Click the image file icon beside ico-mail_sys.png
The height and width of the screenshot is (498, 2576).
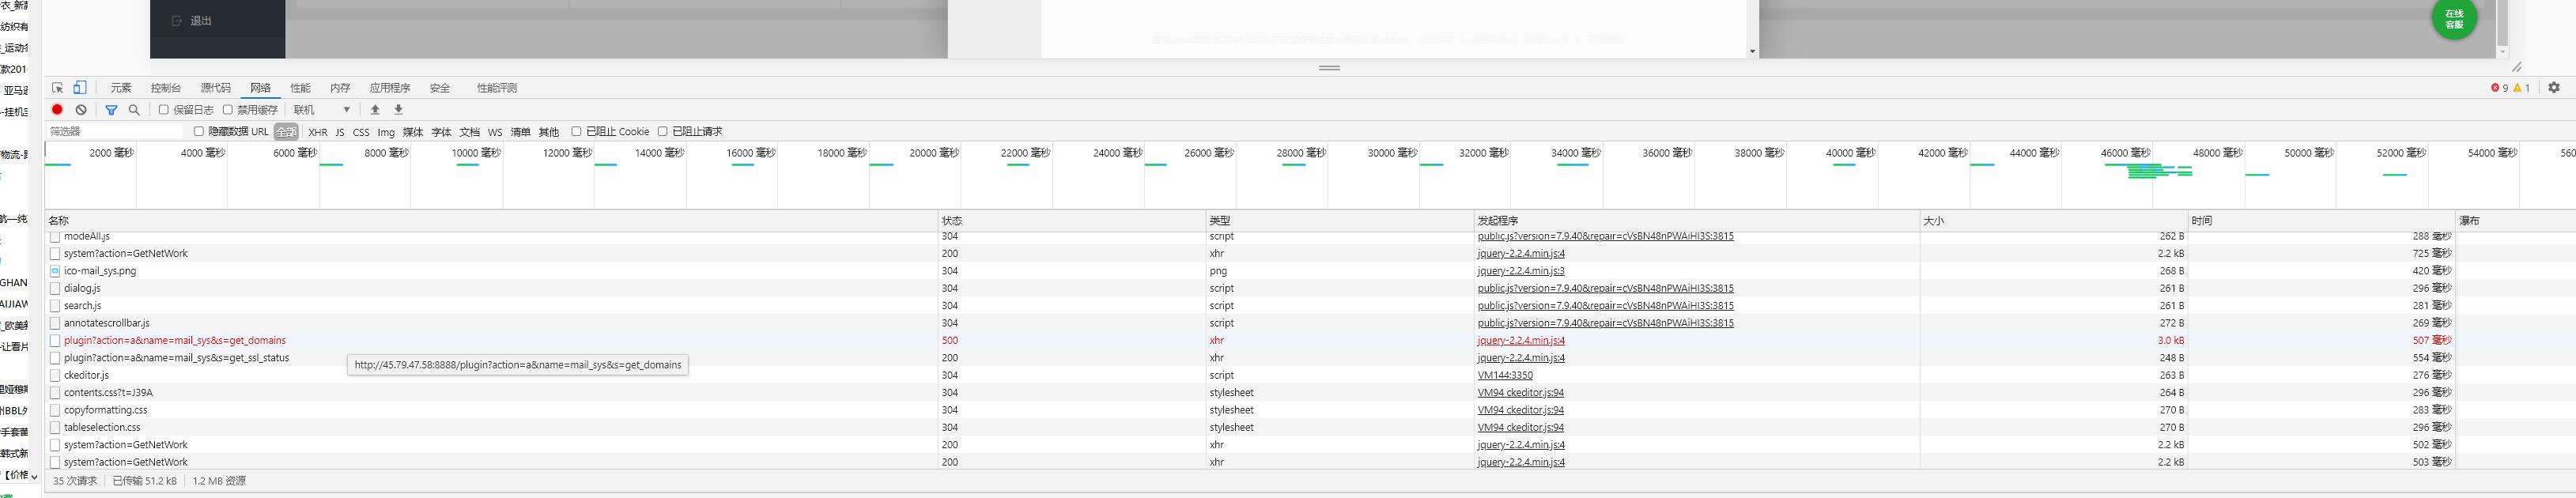tap(55, 271)
